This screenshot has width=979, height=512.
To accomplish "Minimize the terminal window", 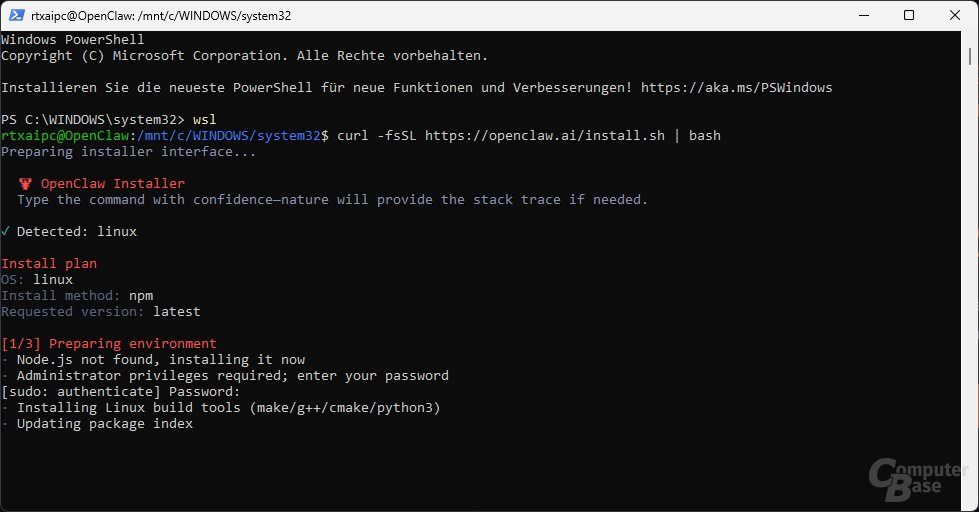I will pos(864,15).
